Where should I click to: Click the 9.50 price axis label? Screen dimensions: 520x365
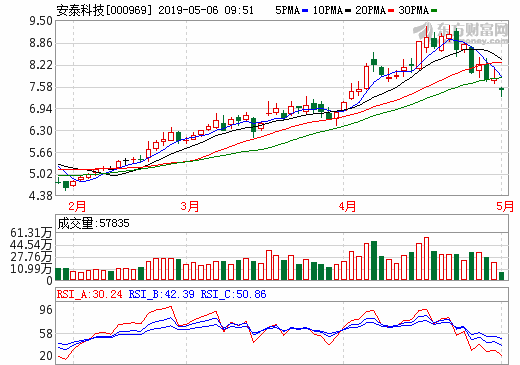point(41,21)
